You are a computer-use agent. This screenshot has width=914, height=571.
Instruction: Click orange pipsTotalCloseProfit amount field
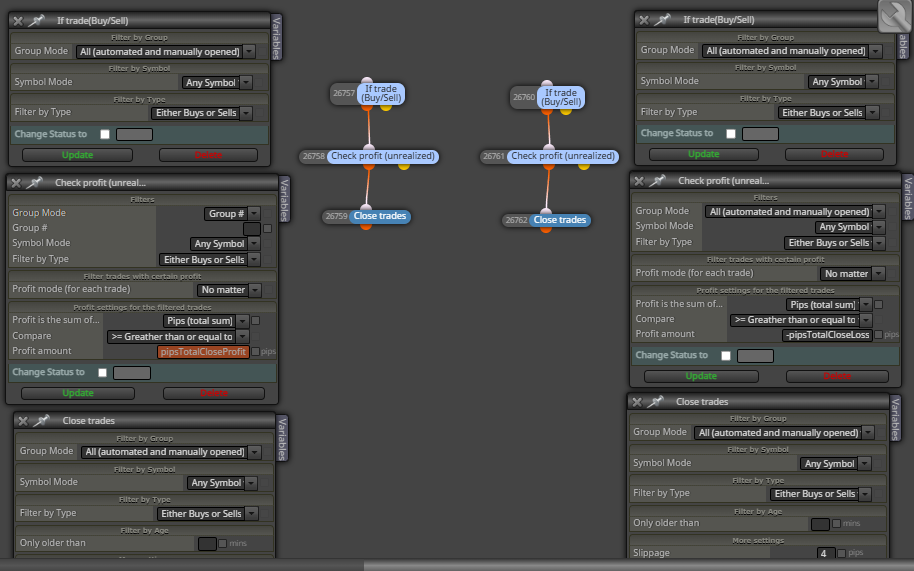(x=203, y=352)
